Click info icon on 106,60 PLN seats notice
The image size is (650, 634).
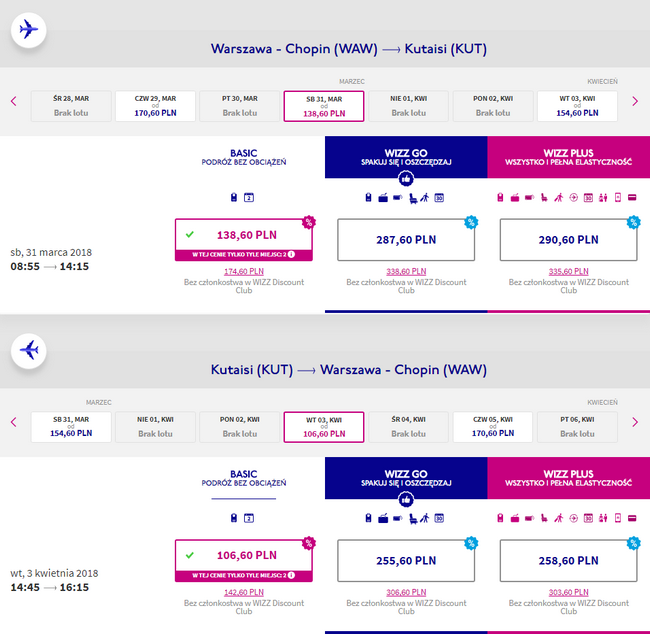tap(291, 575)
